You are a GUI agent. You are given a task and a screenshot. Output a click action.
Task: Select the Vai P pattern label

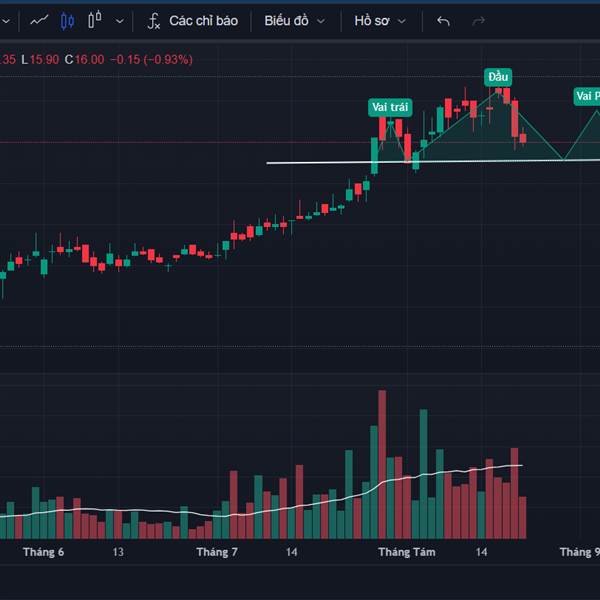click(x=587, y=96)
